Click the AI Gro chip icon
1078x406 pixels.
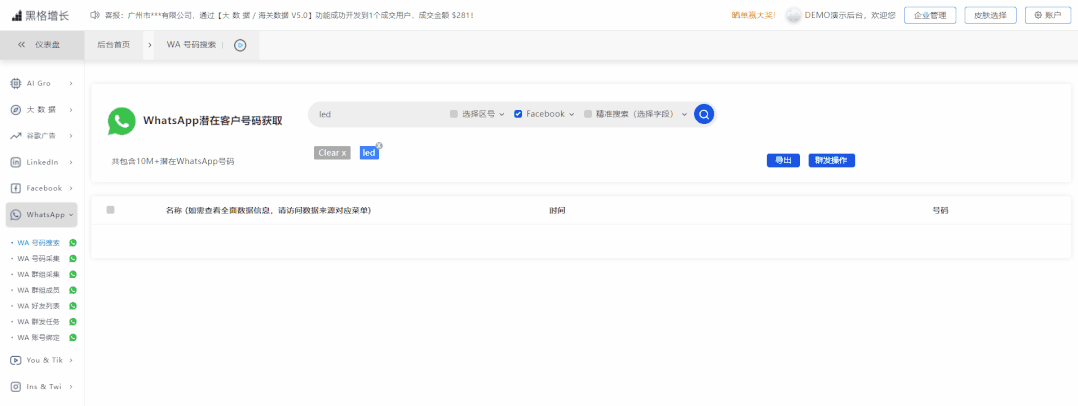click(x=16, y=83)
